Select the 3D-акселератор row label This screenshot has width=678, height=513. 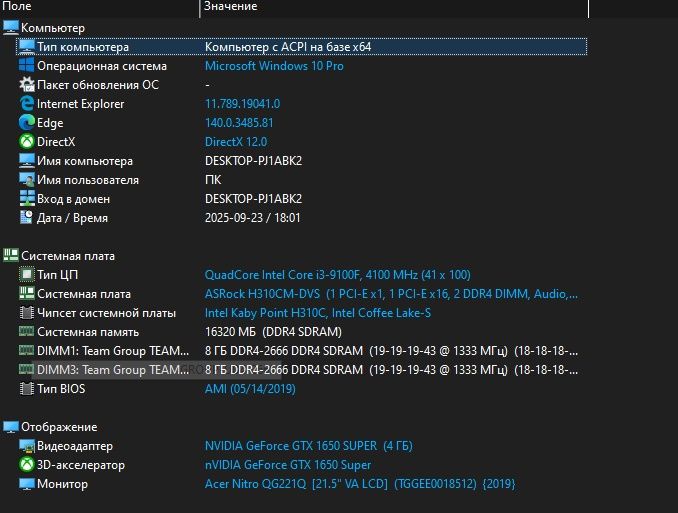tap(81, 465)
